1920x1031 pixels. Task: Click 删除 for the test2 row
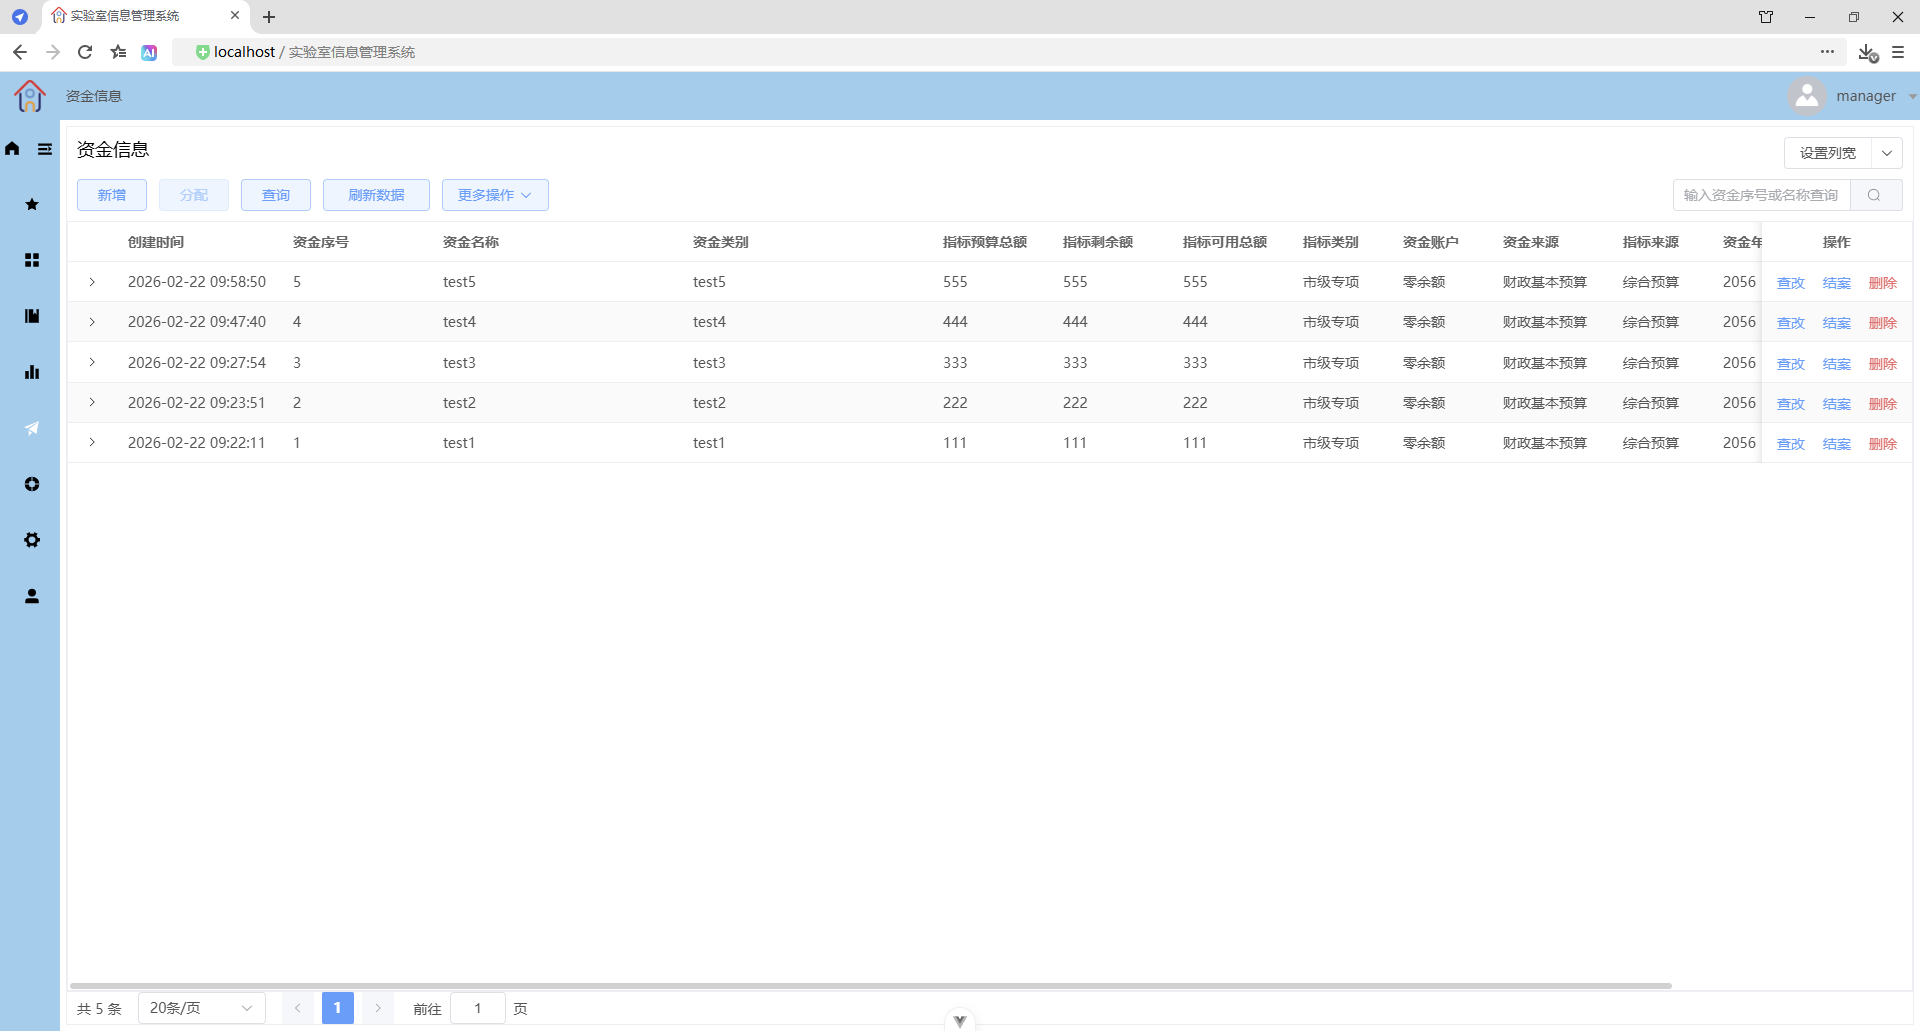(1883, 404)
